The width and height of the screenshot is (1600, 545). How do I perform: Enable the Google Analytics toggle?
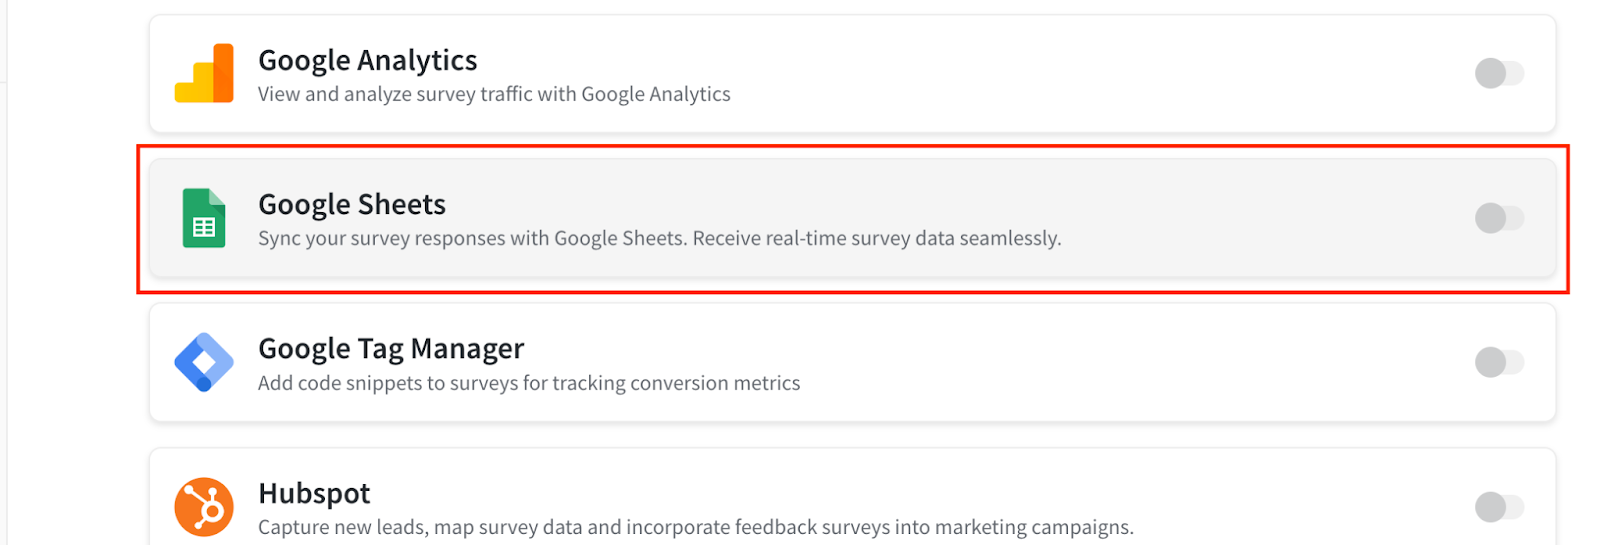1499,73
